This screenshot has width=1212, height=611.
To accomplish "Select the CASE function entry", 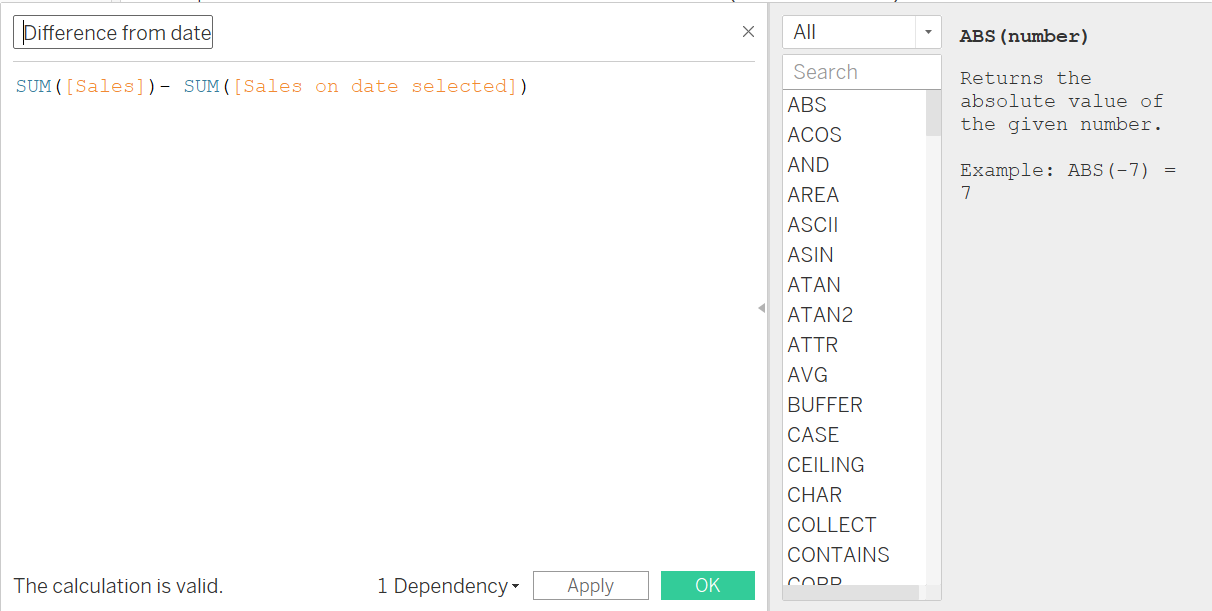I will (x=813, y=435).
